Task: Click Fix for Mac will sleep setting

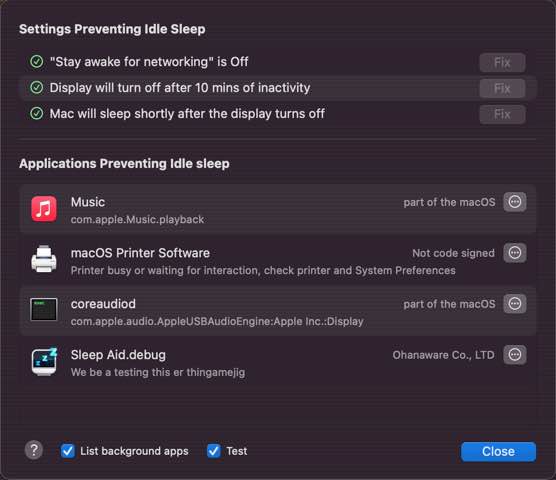Action: [x=502, y=115]
